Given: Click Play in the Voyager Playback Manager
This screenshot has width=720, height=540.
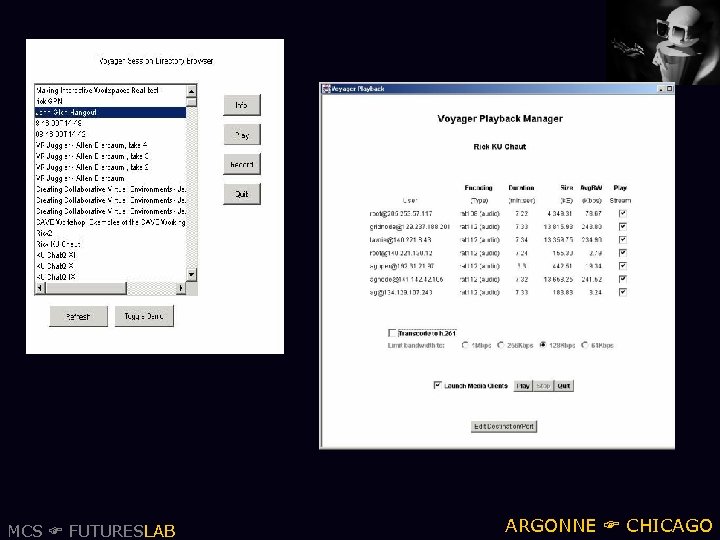Looking at the screenshot, I should (523, 386).
